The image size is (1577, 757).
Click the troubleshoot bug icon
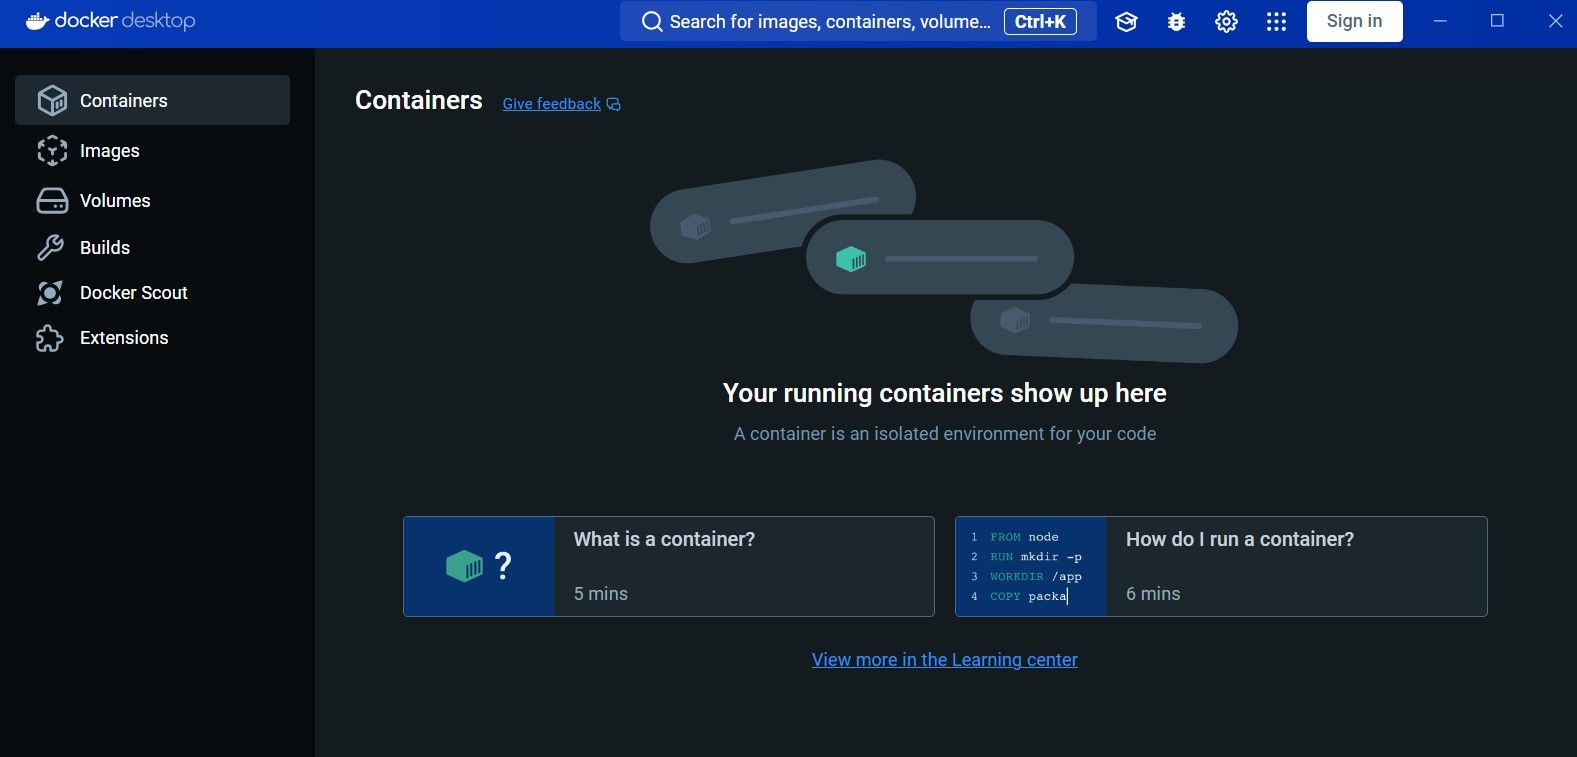click(1177, 21)
